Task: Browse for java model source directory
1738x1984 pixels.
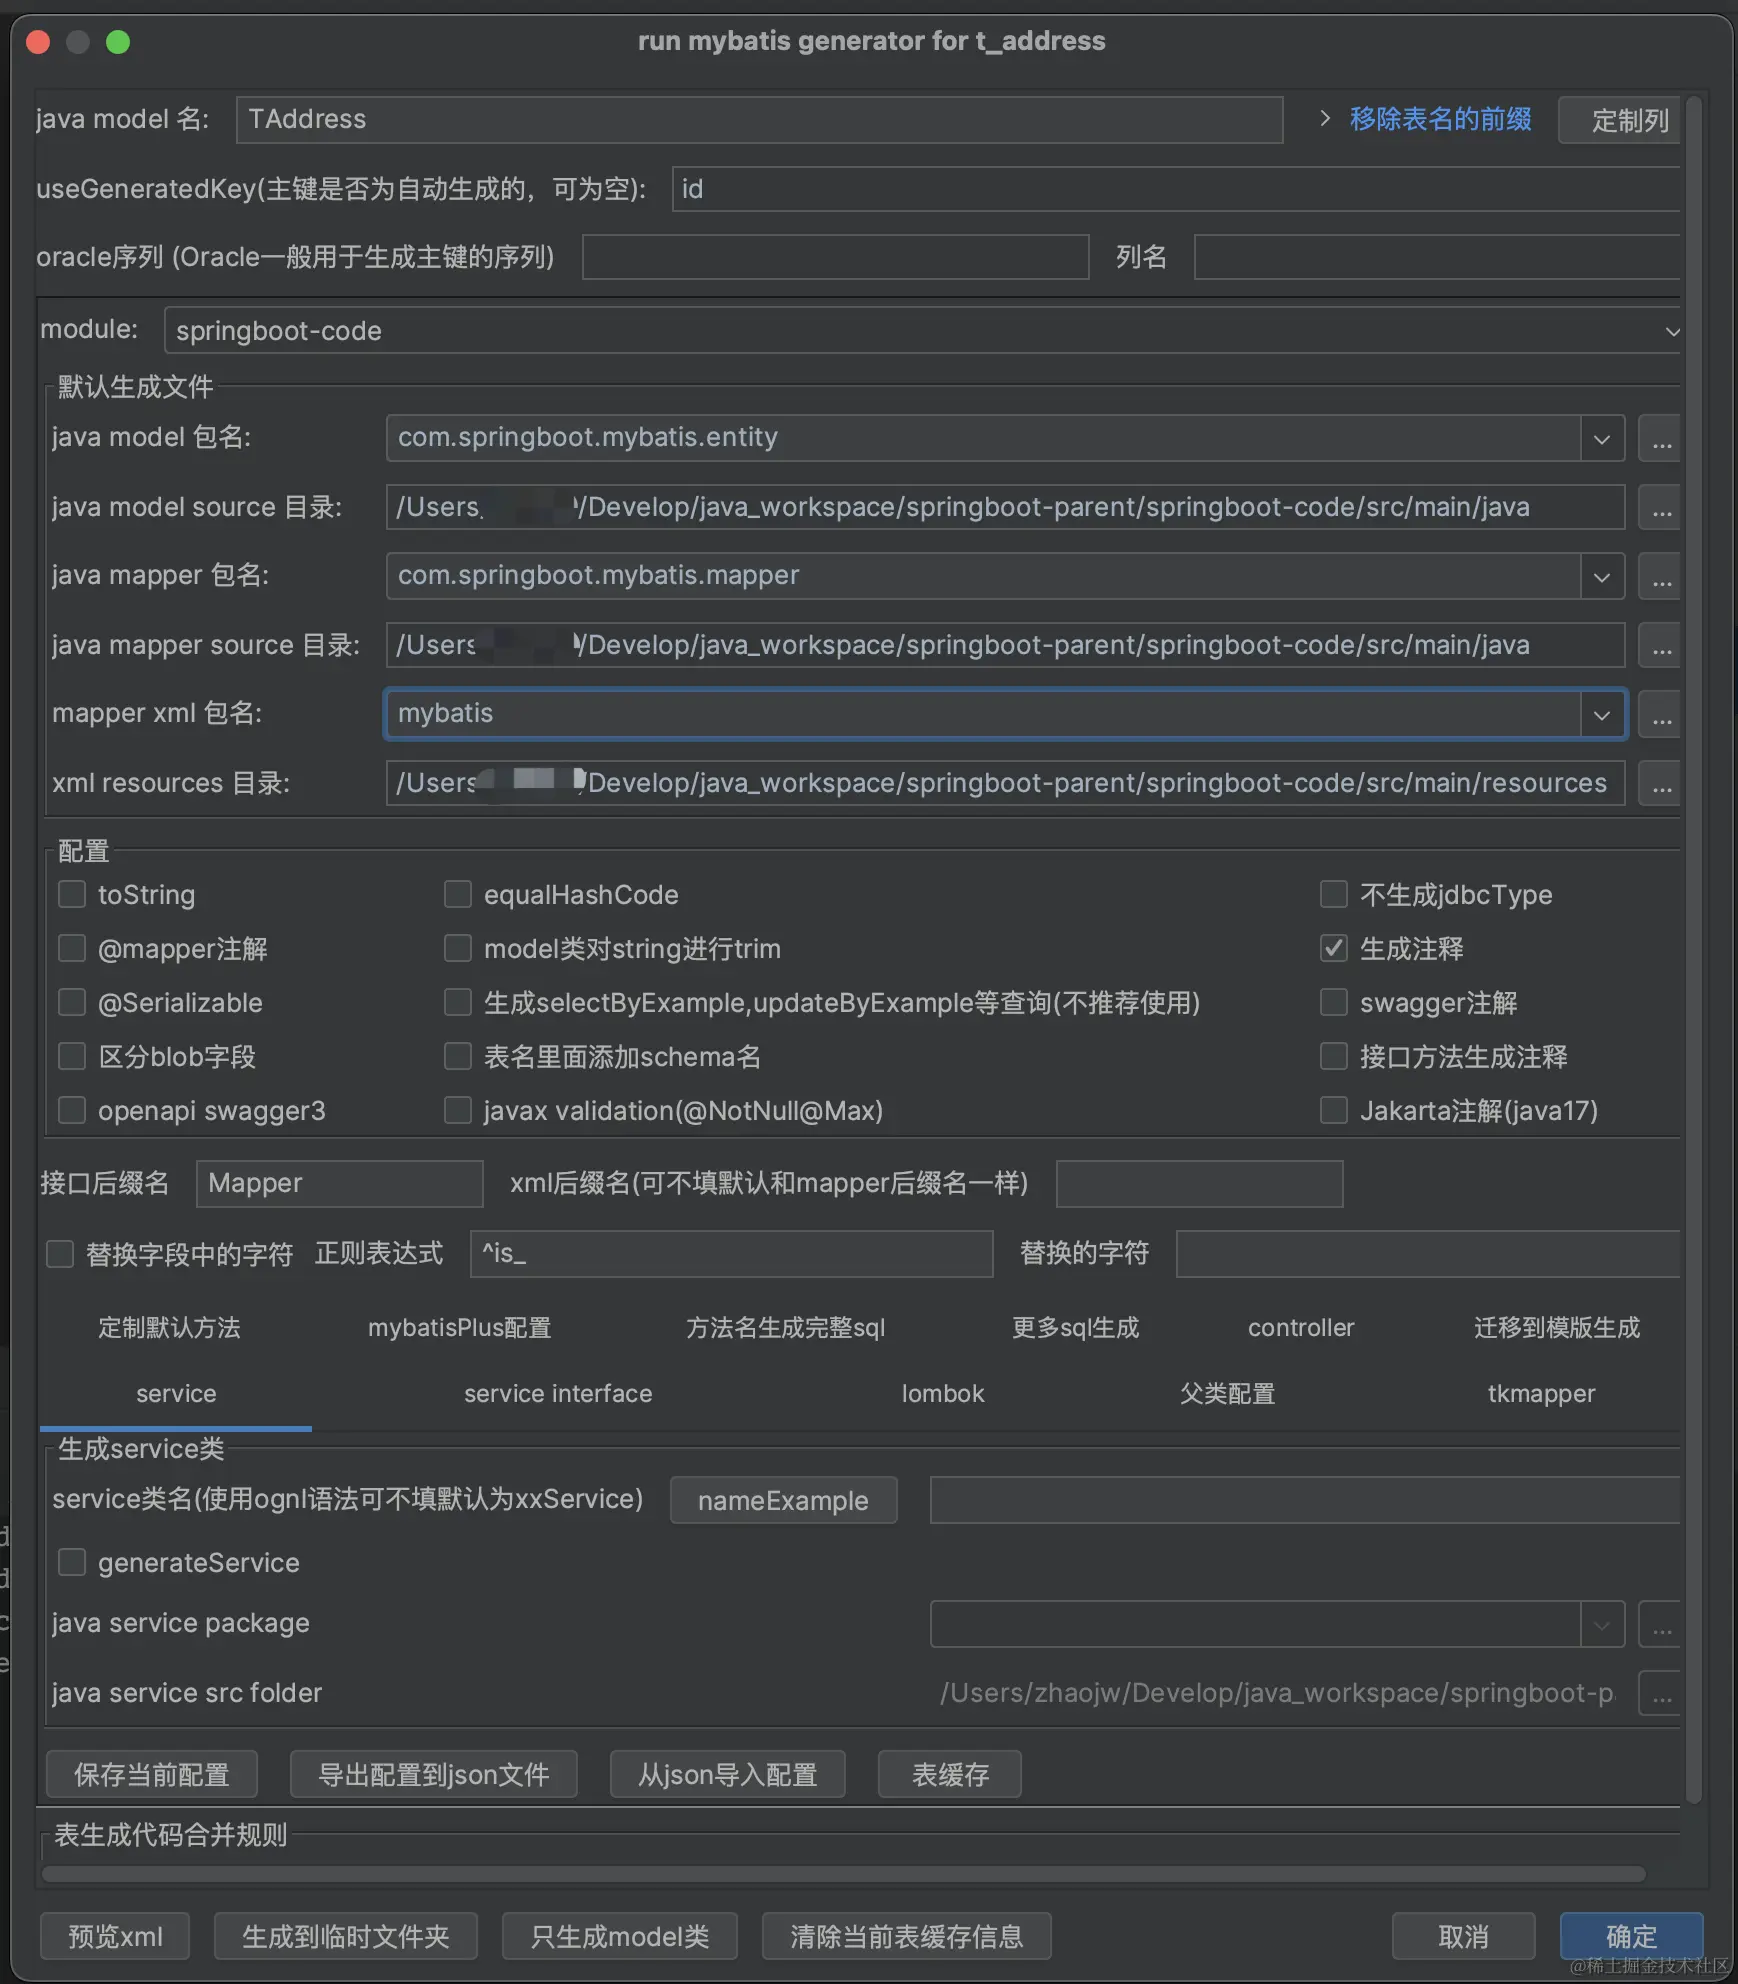Action: [1661, 507]
